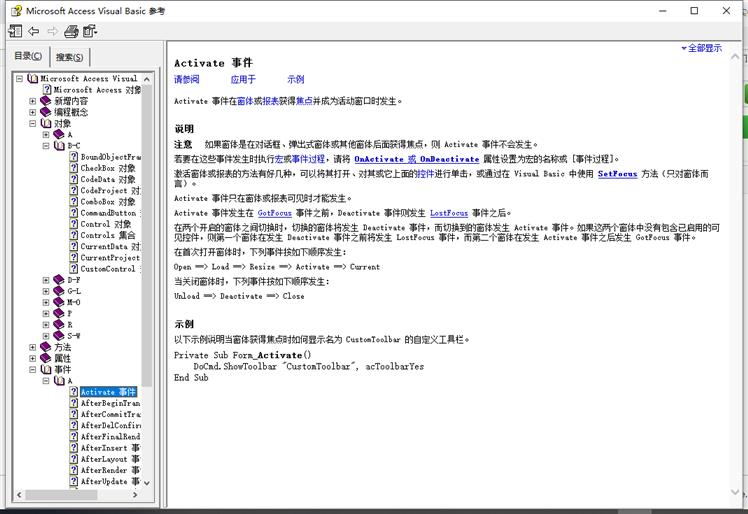Open the CodeProject topic
The image size is (748, 514).
(111, 190)
